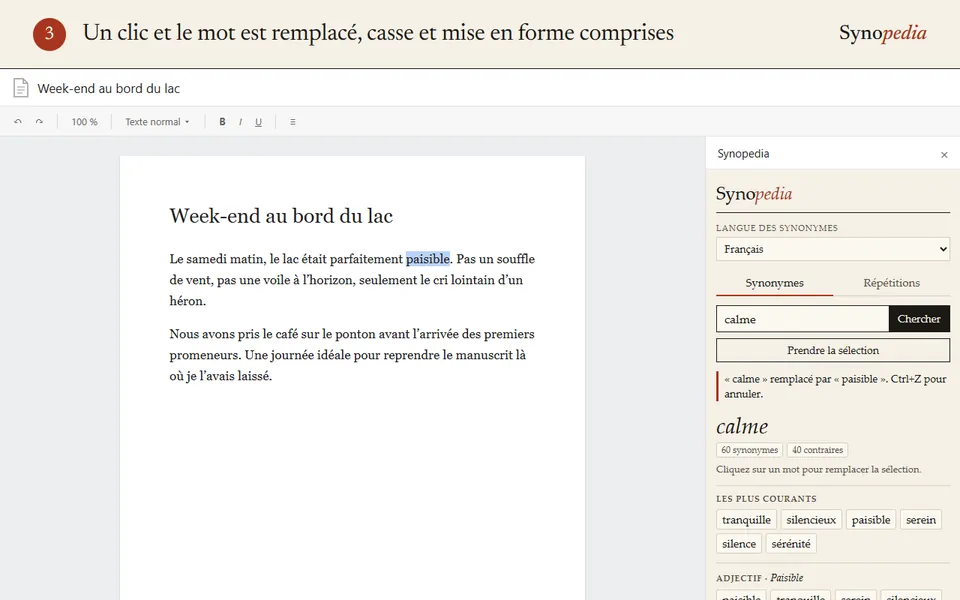The image size is (960, 600).
Task: Click the redo arrow in the toolbar
Action: point(39,122)
